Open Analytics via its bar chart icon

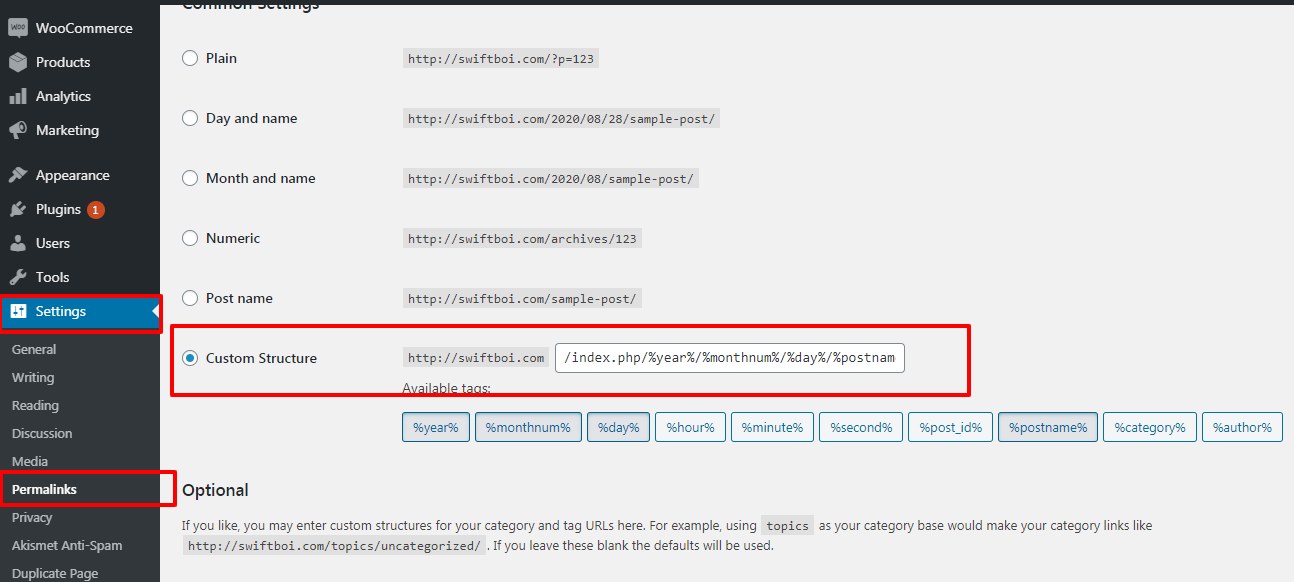(18, 96)
